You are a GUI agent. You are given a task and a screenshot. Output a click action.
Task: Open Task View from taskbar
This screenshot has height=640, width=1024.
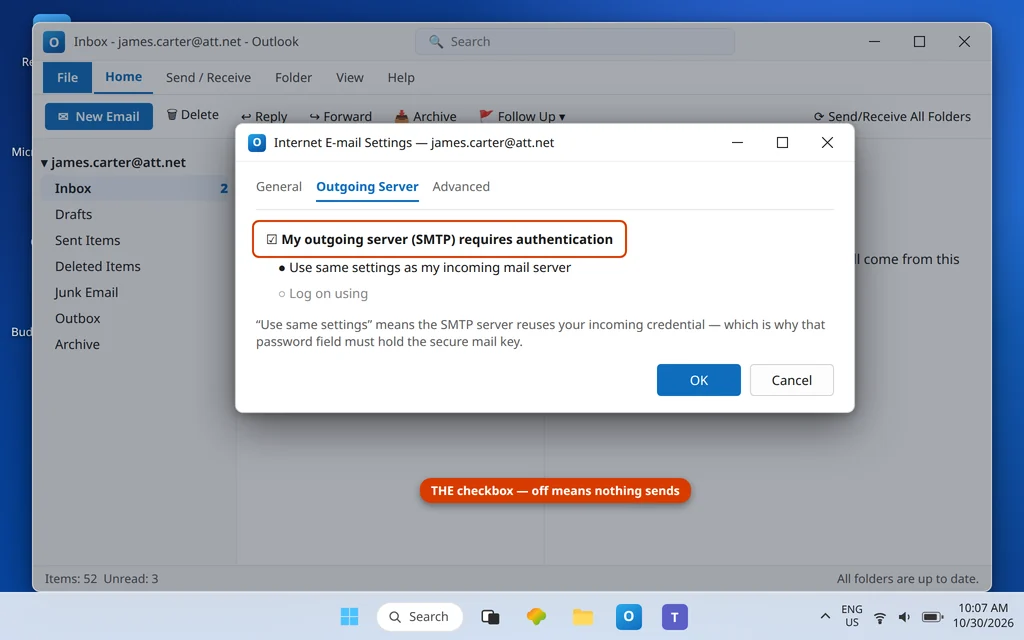[x=490, y=616]
